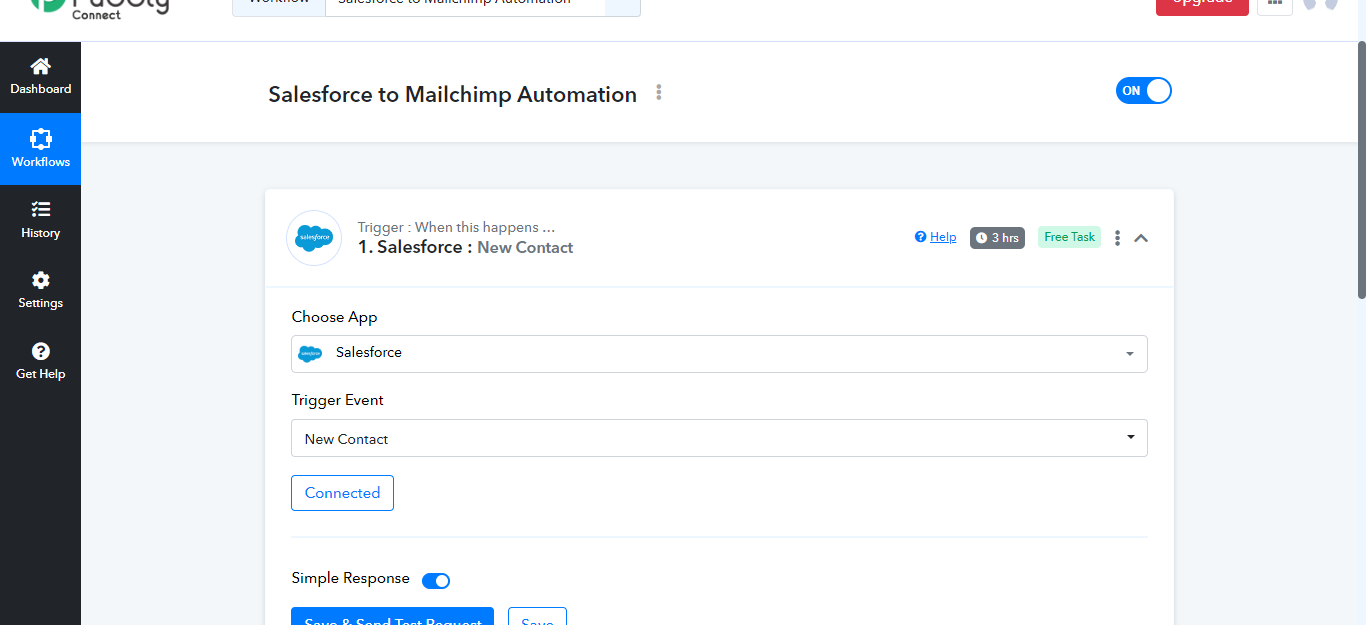Viewport: 1366px width, 625px height.
Task: Open the apps grid icon in header
Action: (x=1275, y=5)
